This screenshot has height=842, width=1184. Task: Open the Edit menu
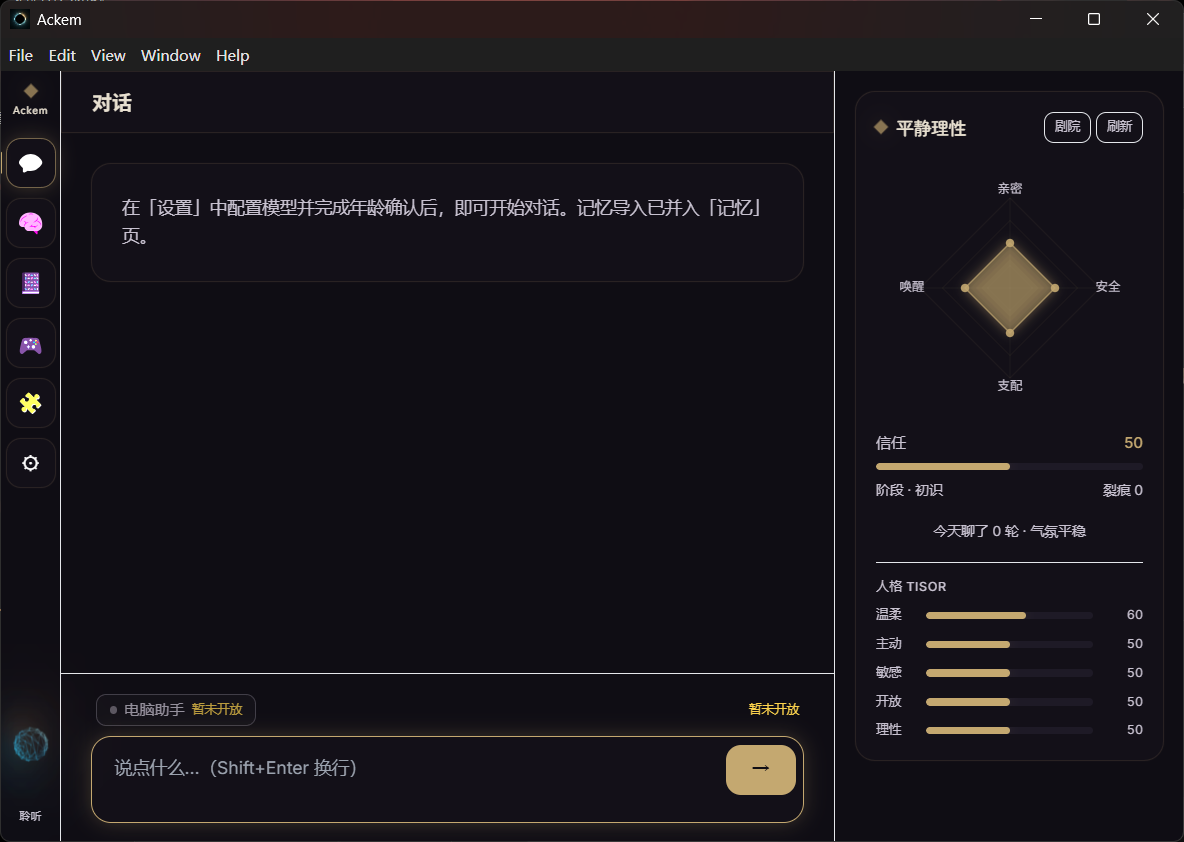pos(62,55)
